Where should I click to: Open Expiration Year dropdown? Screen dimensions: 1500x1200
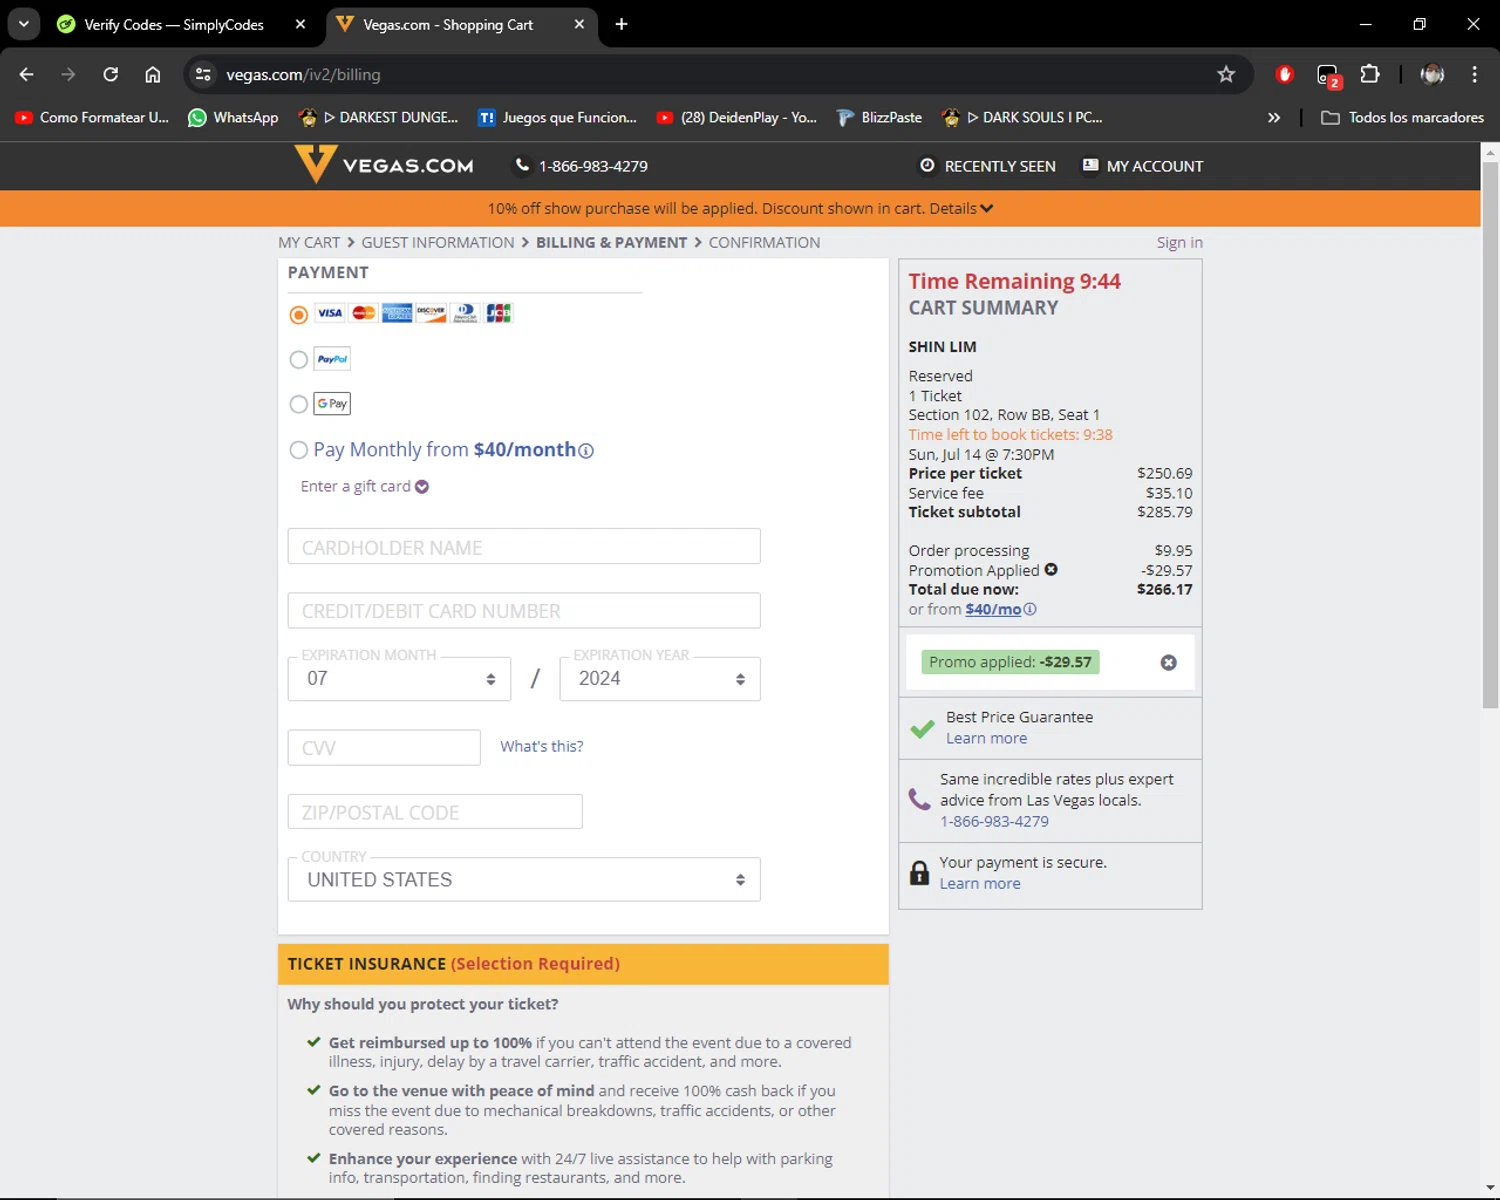coord(660,679)
